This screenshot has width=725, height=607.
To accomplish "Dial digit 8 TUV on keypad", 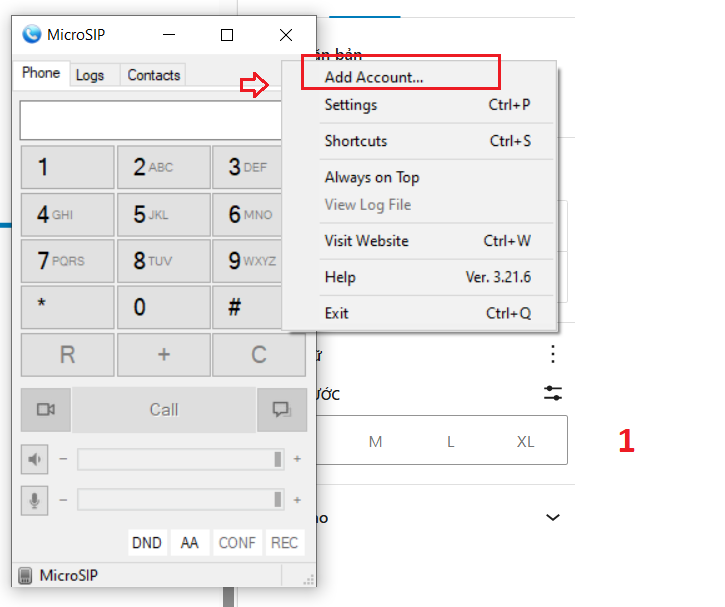I will pos(164,261).
